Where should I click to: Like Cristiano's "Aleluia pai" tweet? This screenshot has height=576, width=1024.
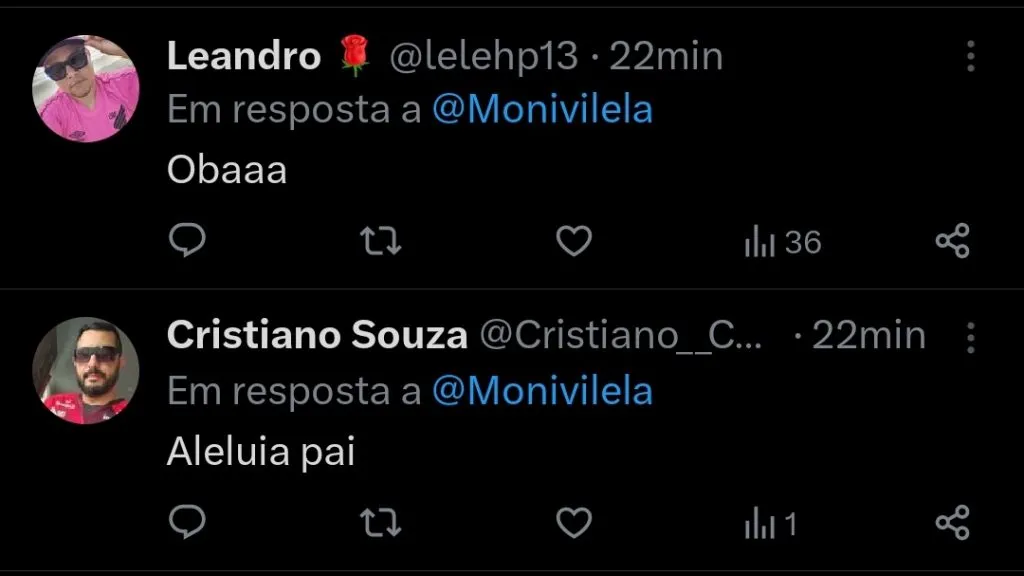click(x=573, y=521)
